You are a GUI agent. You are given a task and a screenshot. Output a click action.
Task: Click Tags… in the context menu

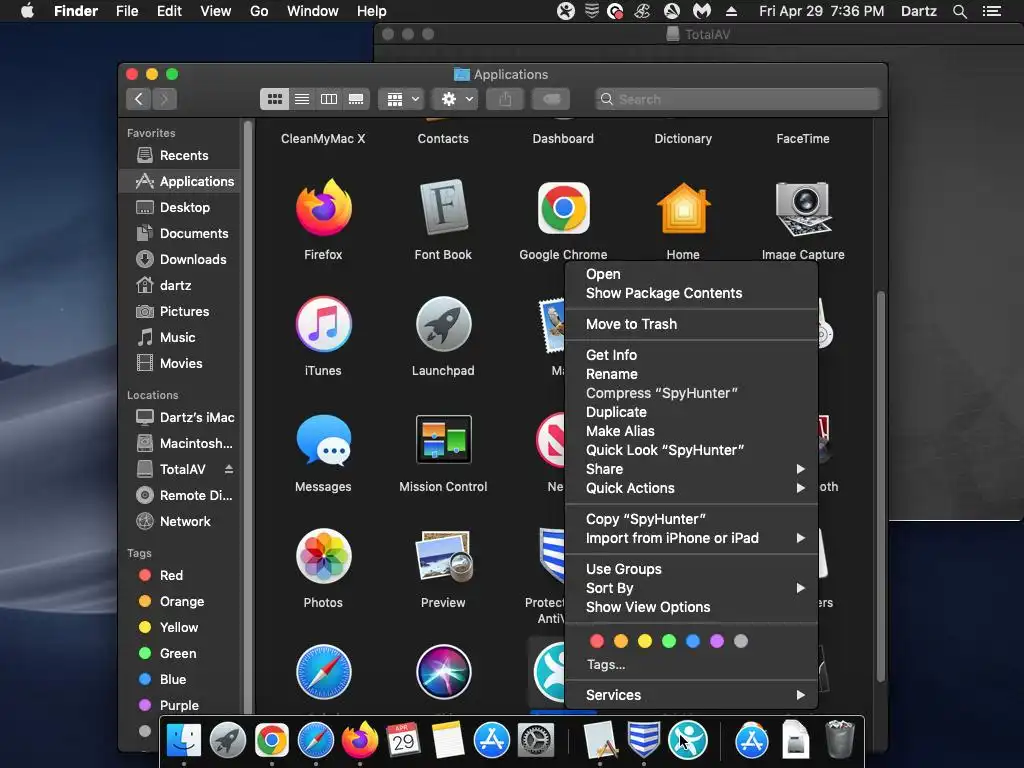click(606, 665)
